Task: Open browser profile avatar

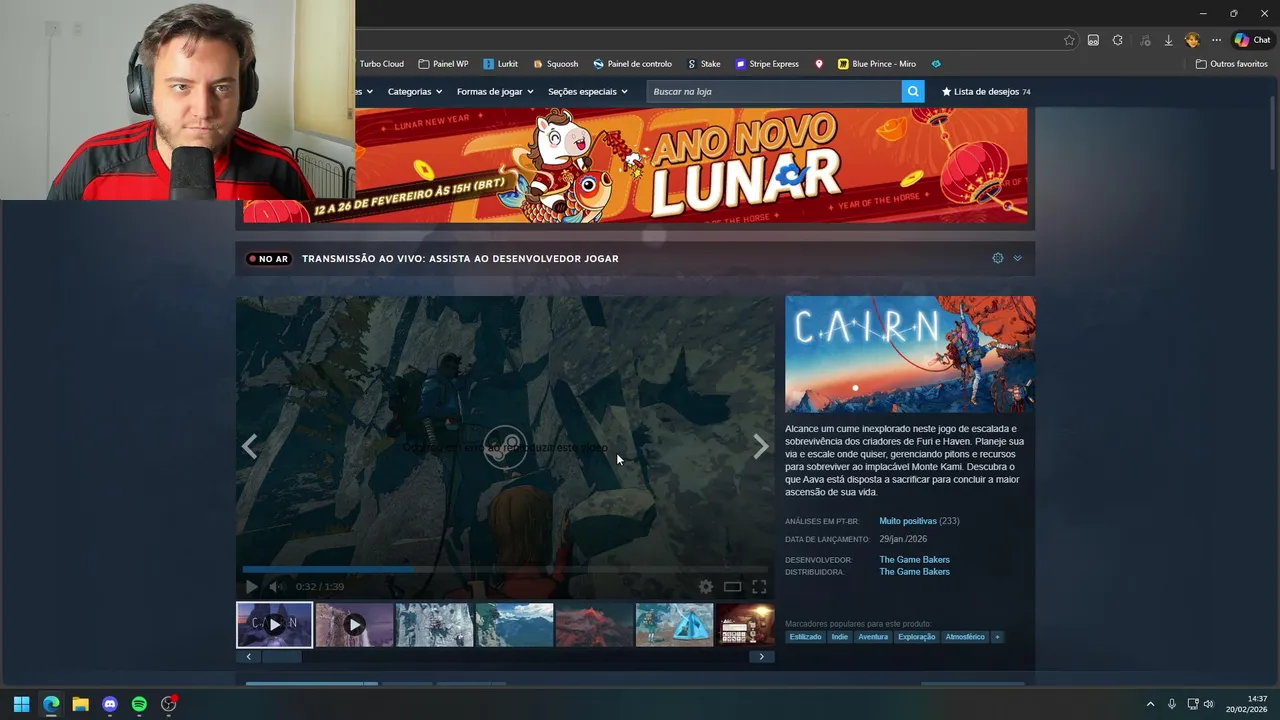Action: [1192, 40]
